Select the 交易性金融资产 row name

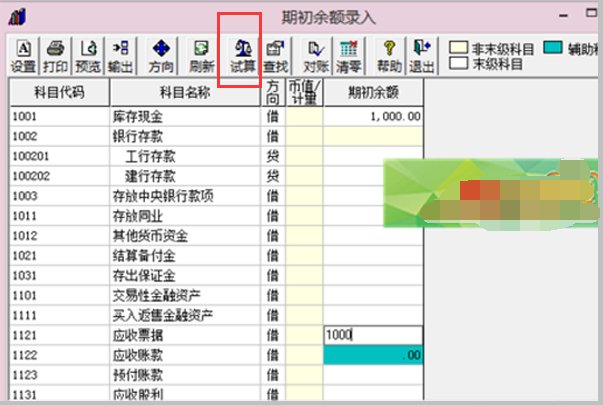click(x=157, y=295)
